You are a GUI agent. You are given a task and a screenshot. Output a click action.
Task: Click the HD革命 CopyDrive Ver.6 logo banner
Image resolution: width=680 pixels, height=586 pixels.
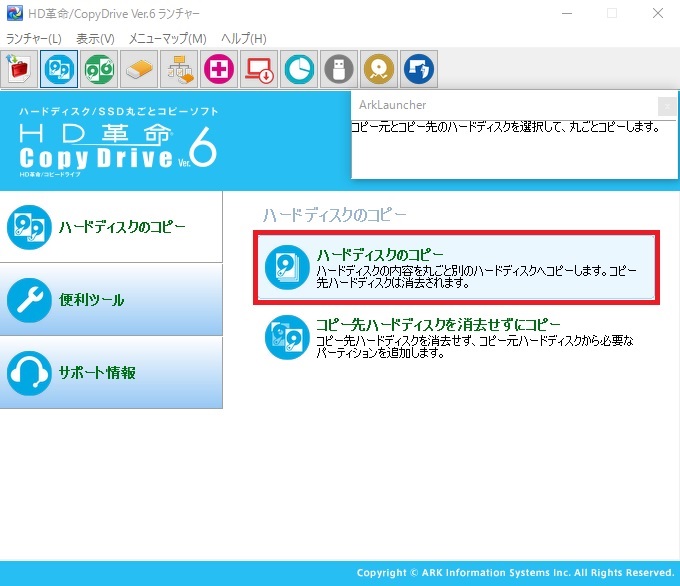pyautogui.click(x=118, y=143)
